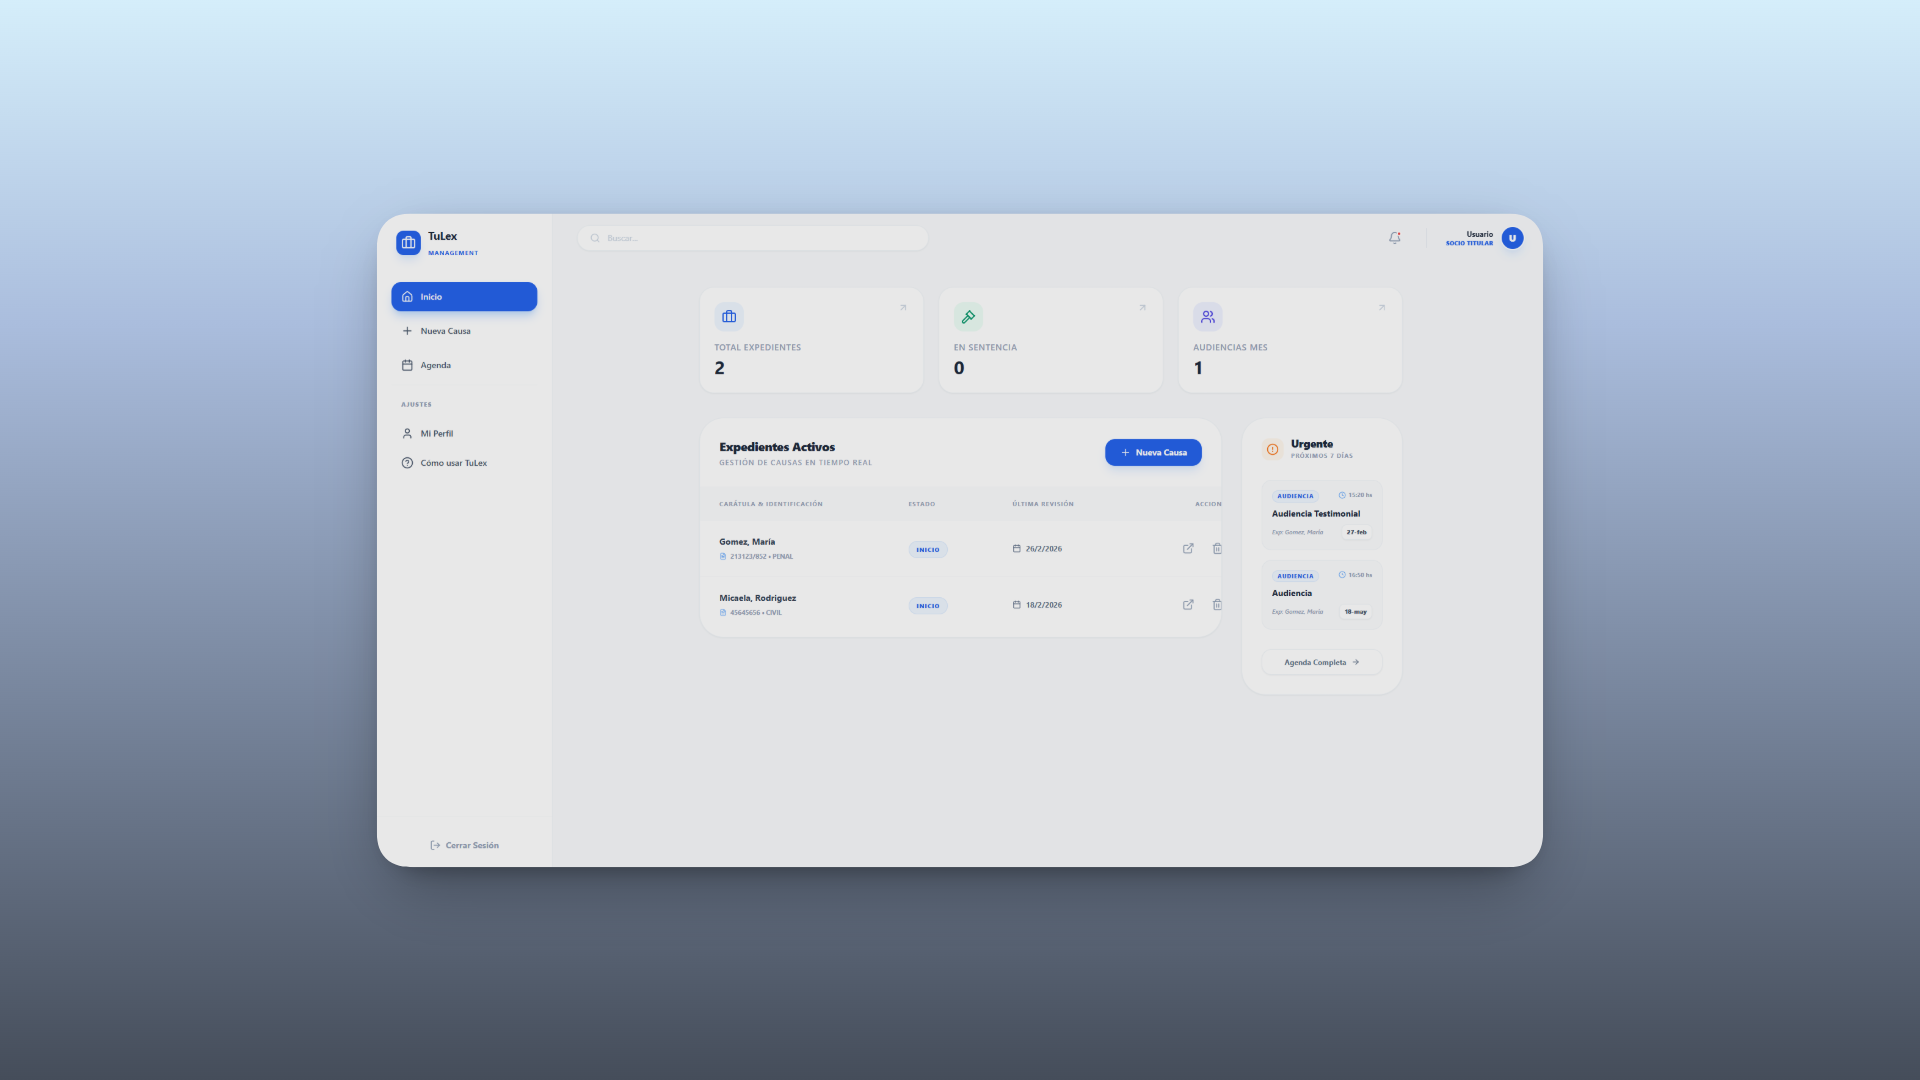Click the magnifier icon in the search bar
Image resolution: width=1920 pixels, height=1080 pixels.
click(595, 238)
